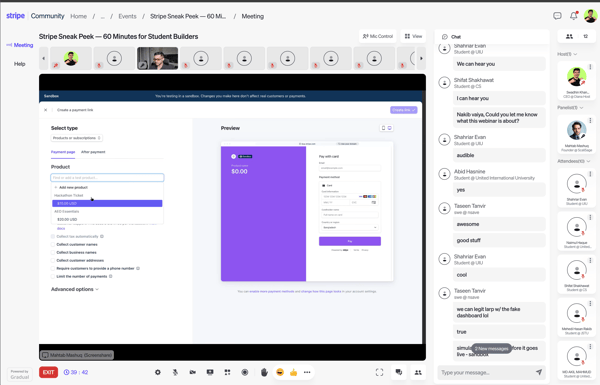
Task: Go to Events breadcrumb link
Action: tap(127, 16)
